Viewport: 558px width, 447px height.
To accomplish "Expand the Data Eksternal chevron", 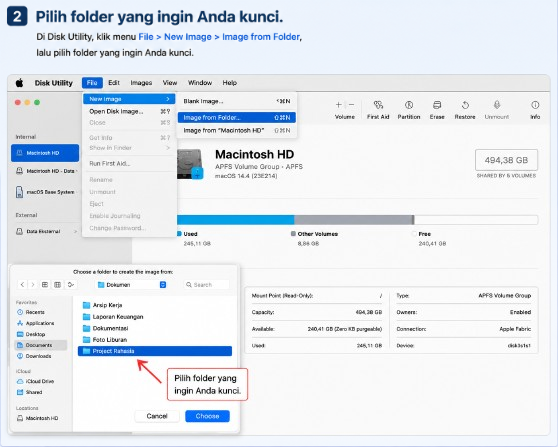I will (x=75, y=232).
